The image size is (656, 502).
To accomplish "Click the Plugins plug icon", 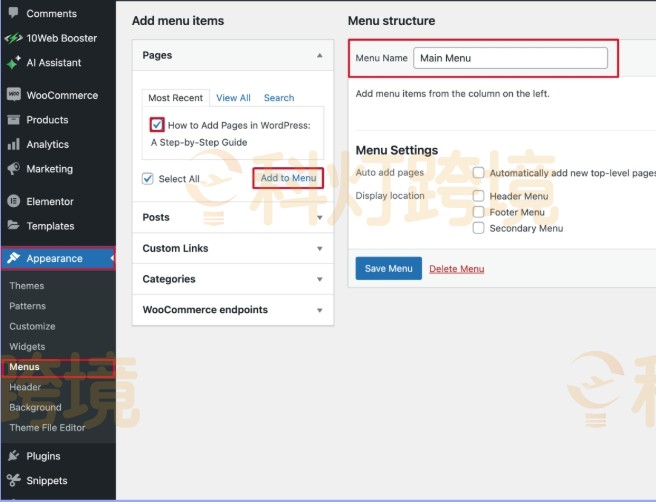I will [13, 456].
